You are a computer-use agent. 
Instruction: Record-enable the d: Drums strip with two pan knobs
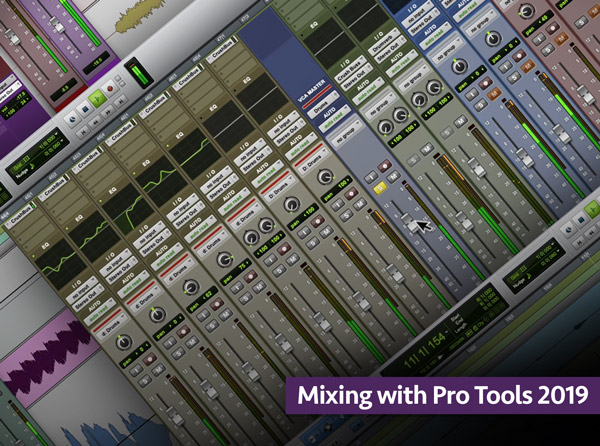(x=285, y=249)
